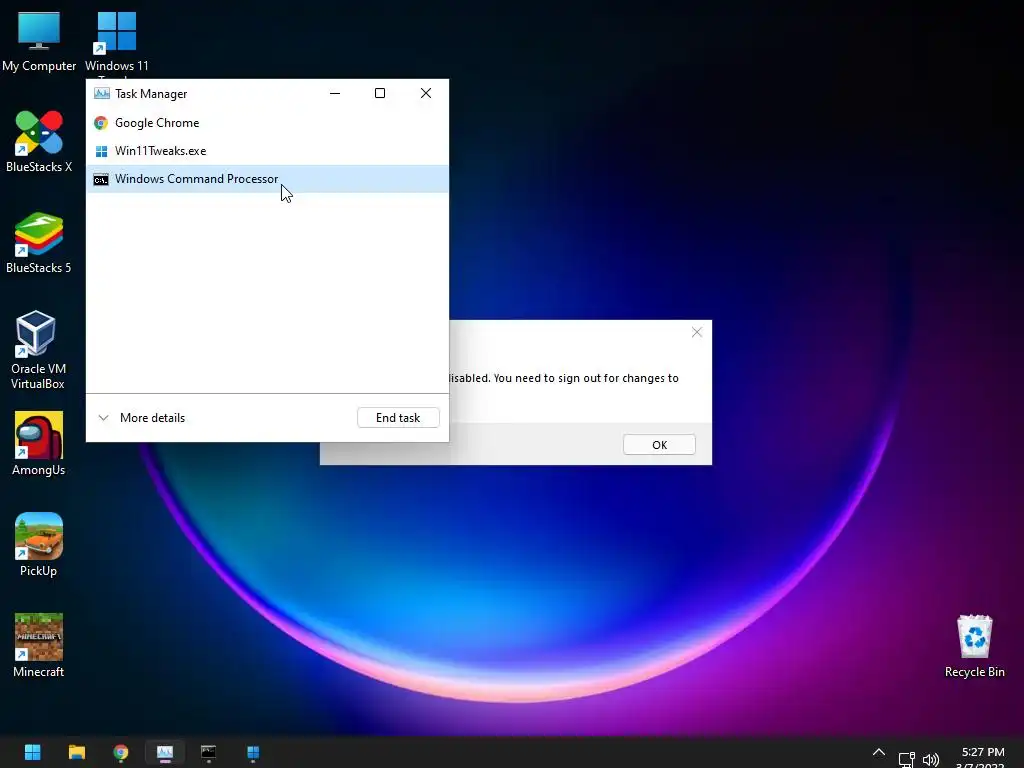The width and height of the screenshot is (1024, 768).
Task: Open the Start menu button
Action: coord(33,752)
